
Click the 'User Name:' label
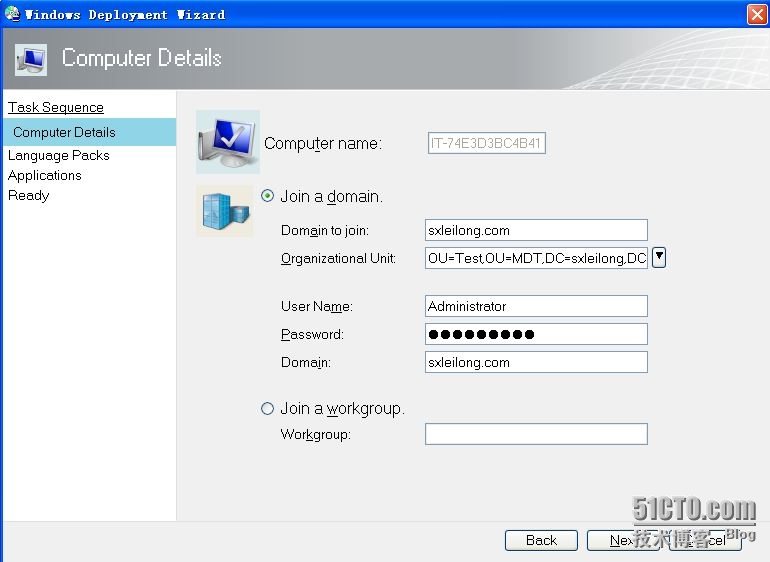(317, 307)
